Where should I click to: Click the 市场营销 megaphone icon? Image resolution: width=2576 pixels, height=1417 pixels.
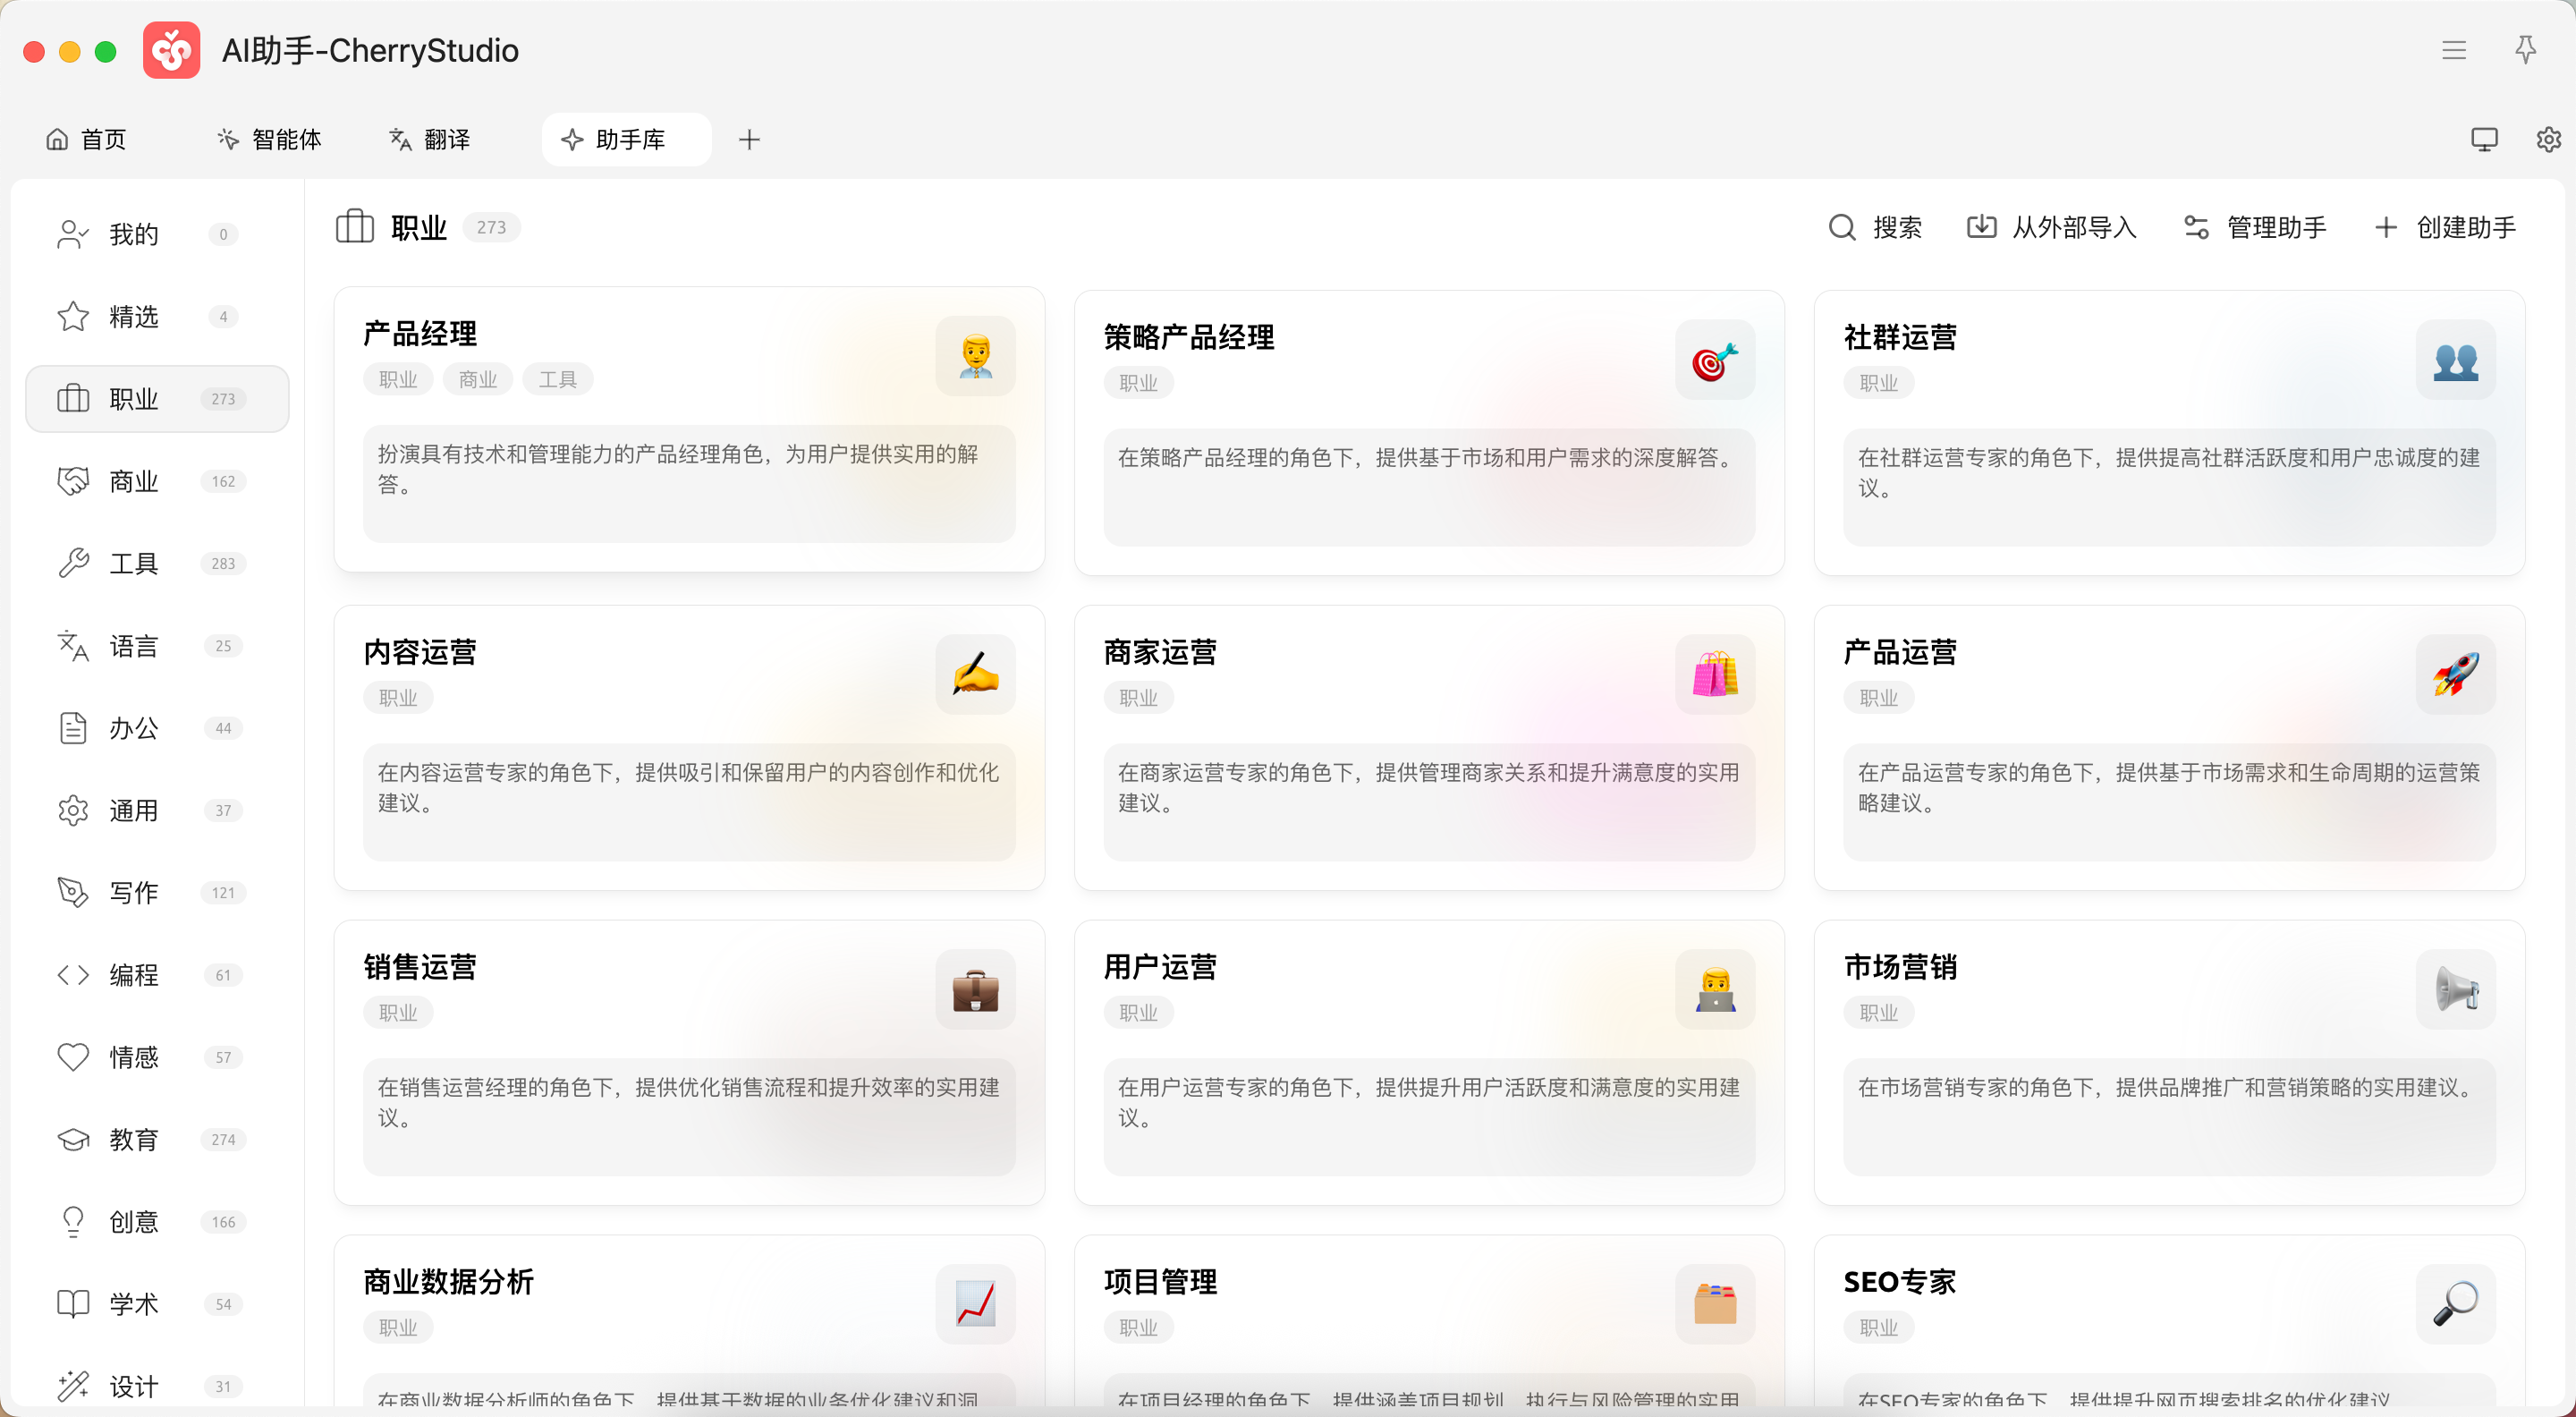(2455, 989)
